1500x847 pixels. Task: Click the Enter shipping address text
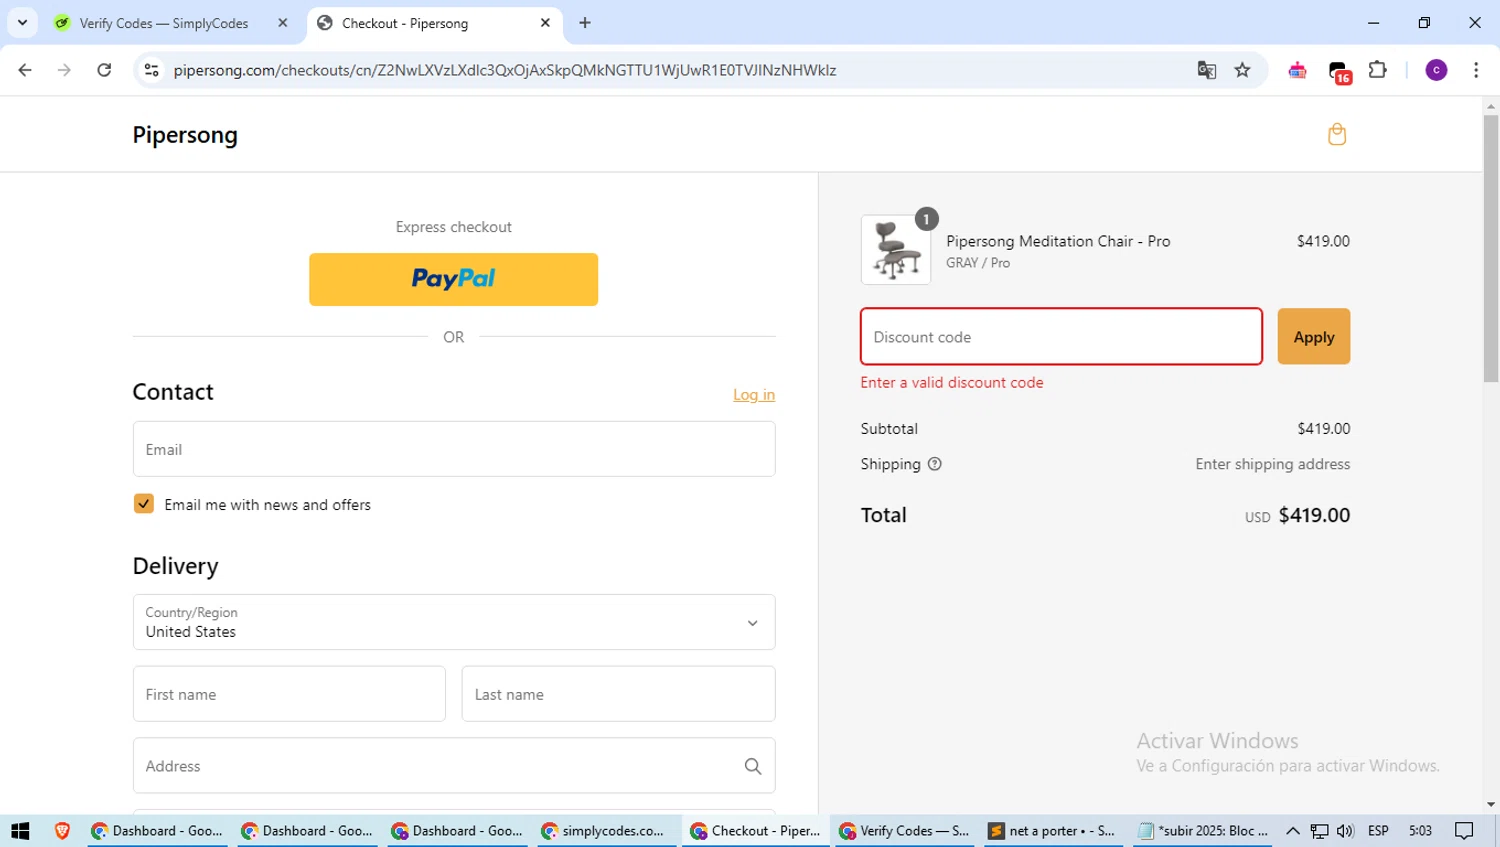1272,464
